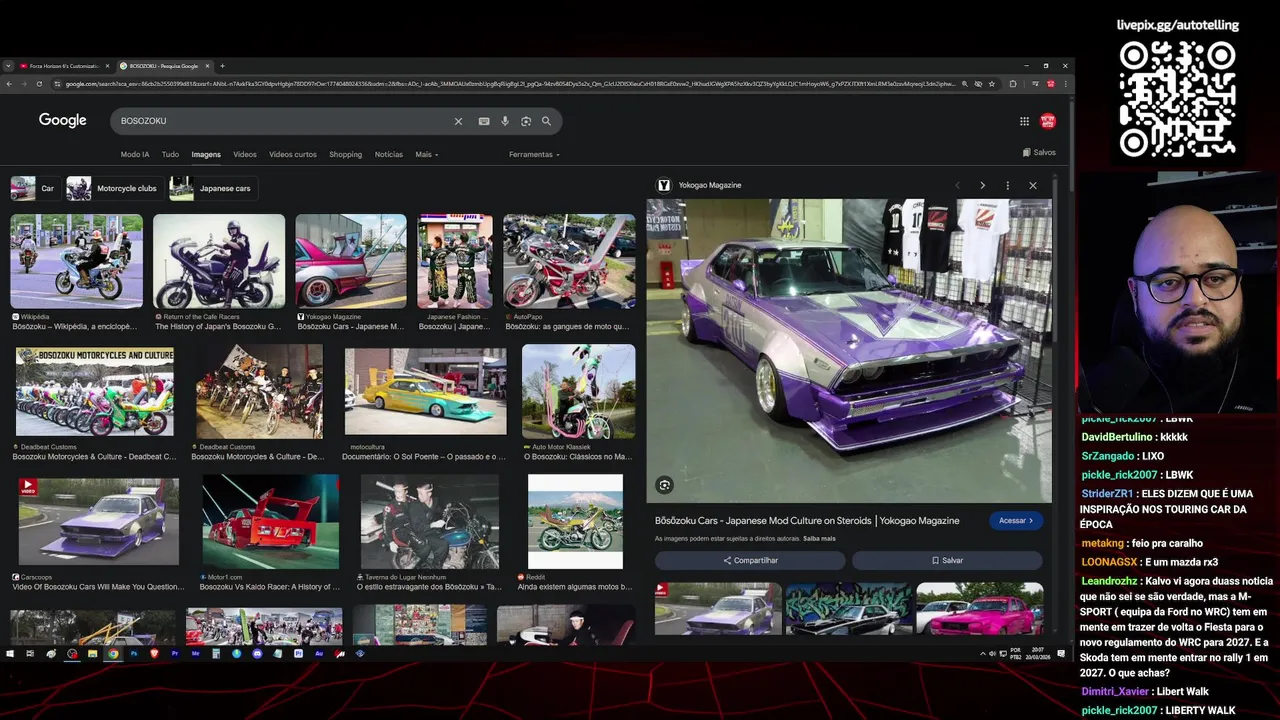This screenshot has height=720, width=1280.
Task: Filter images by Japanese cars chip
Action: click(211, 188)
